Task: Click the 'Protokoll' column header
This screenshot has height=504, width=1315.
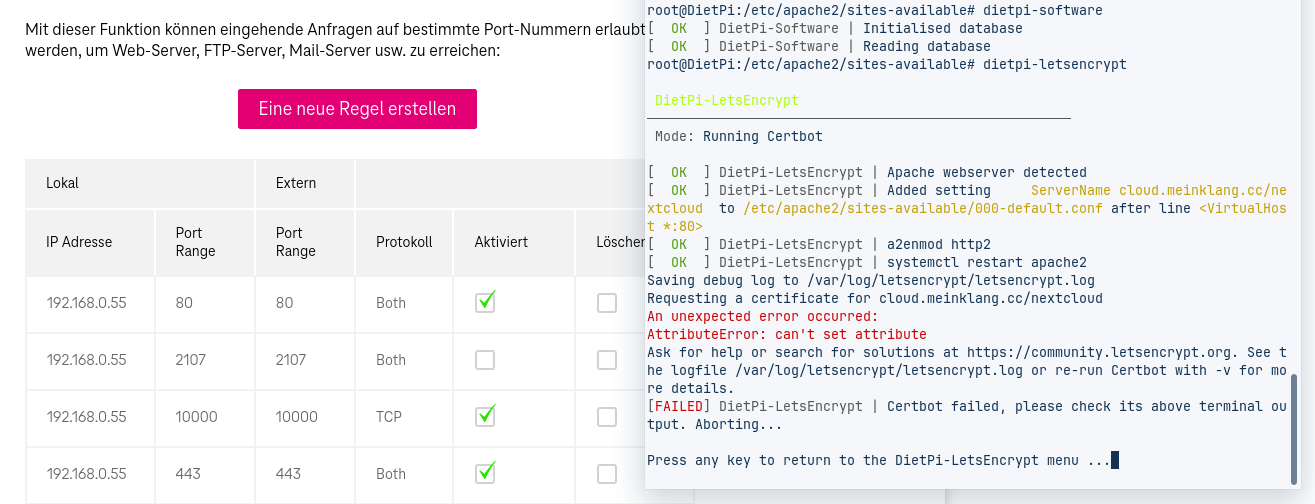Action: (404, 242)
